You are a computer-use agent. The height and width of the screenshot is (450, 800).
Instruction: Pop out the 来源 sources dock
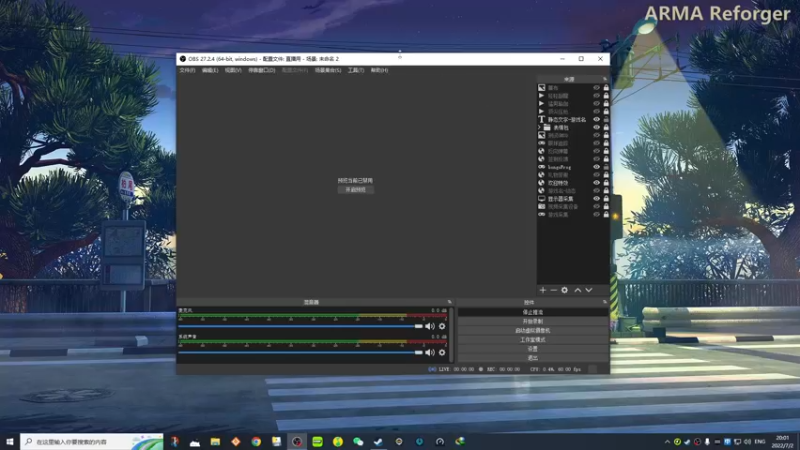click(605, 79)
